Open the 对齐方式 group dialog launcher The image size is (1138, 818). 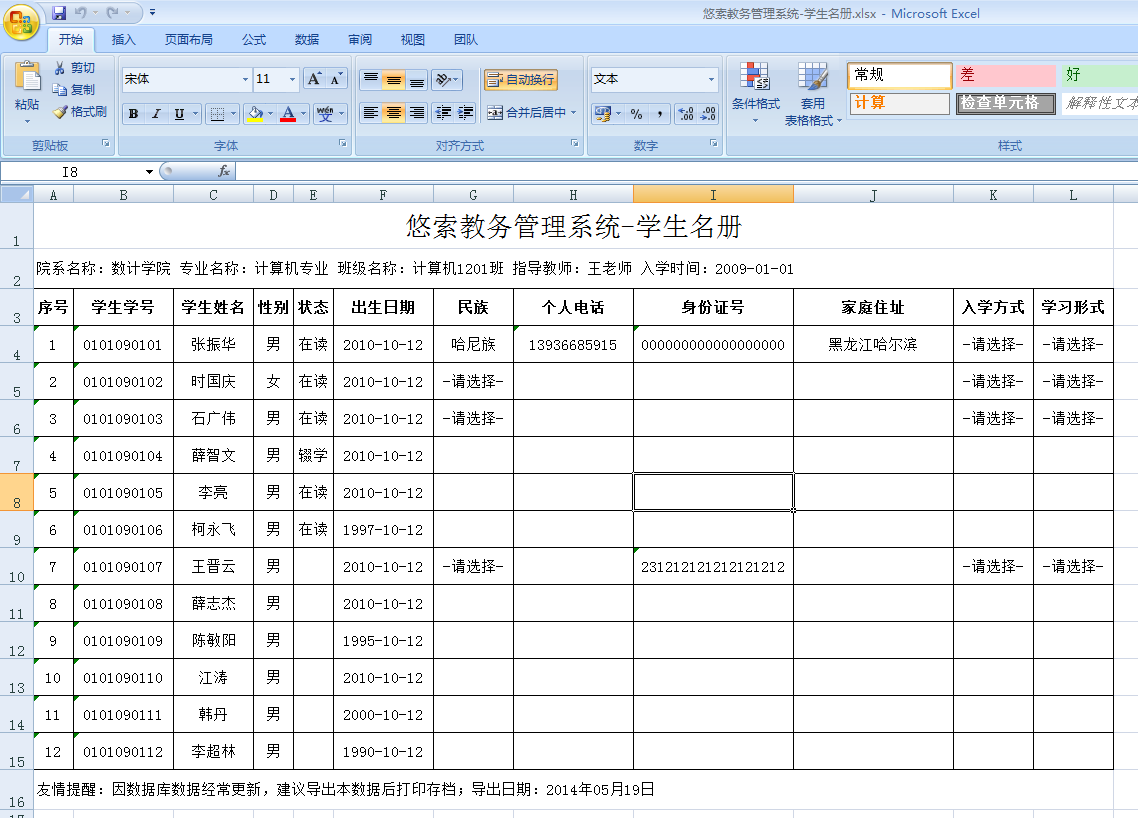point(575,144)
